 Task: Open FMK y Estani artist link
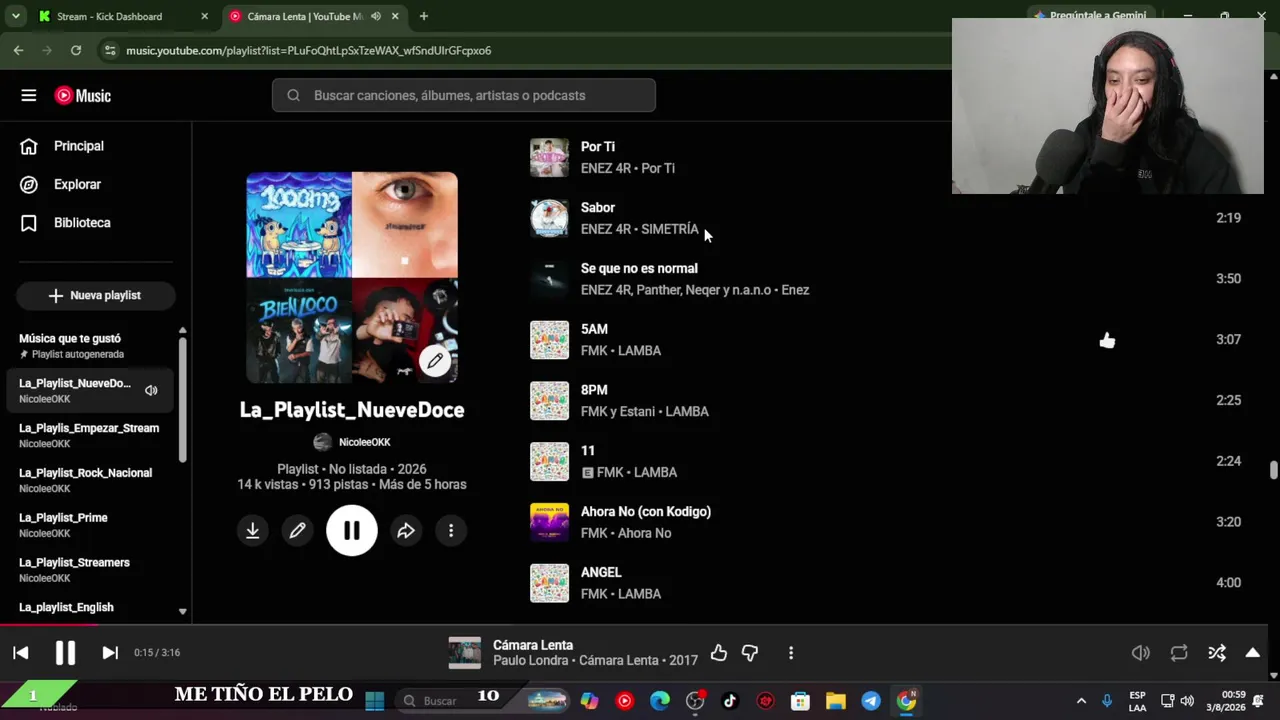(618, 412)
